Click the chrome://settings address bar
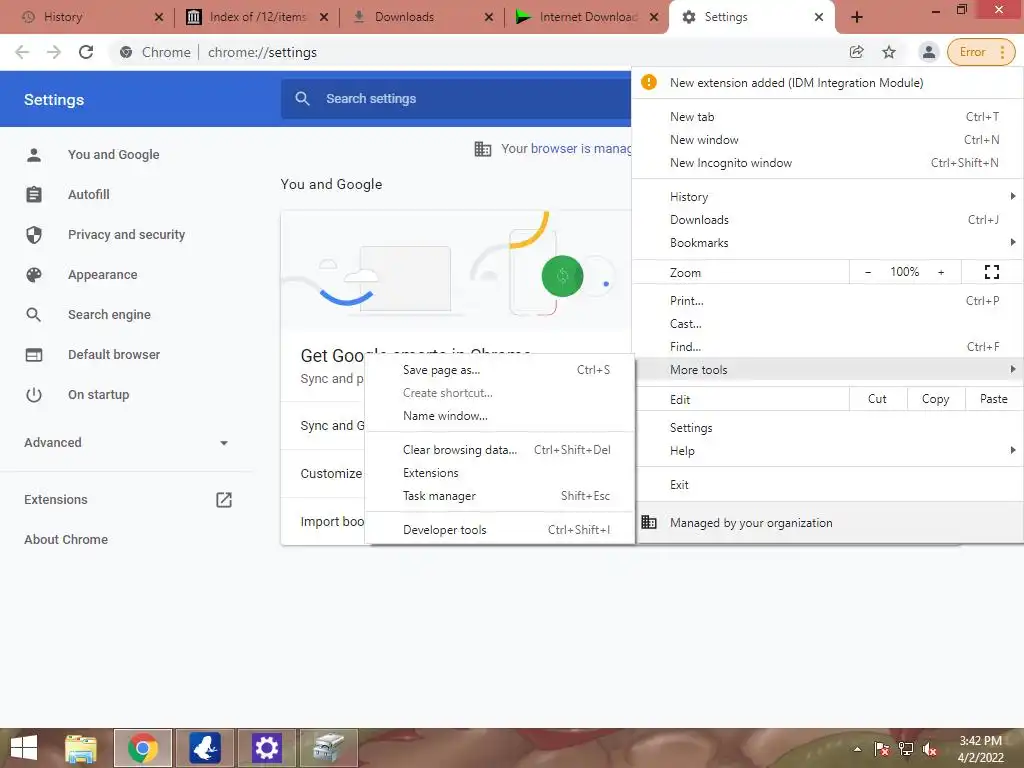Viewport: 1024px width, 768px height. 477,52
